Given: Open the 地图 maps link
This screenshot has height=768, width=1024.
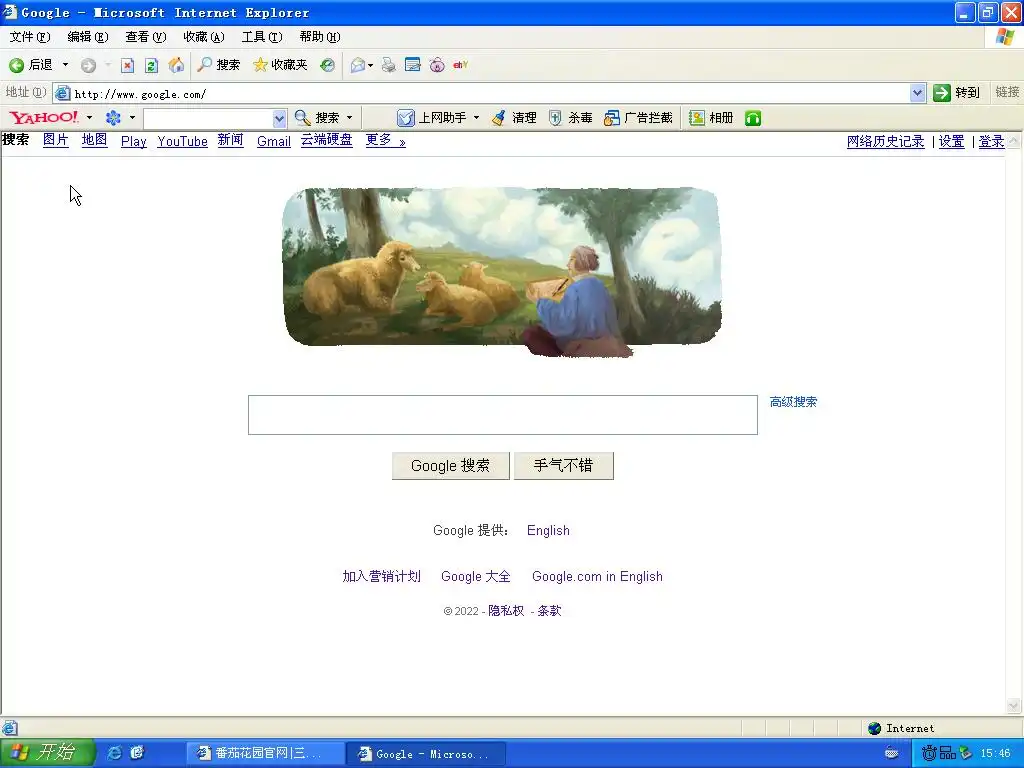Looking at the screenshot, I should coord(94,140).
